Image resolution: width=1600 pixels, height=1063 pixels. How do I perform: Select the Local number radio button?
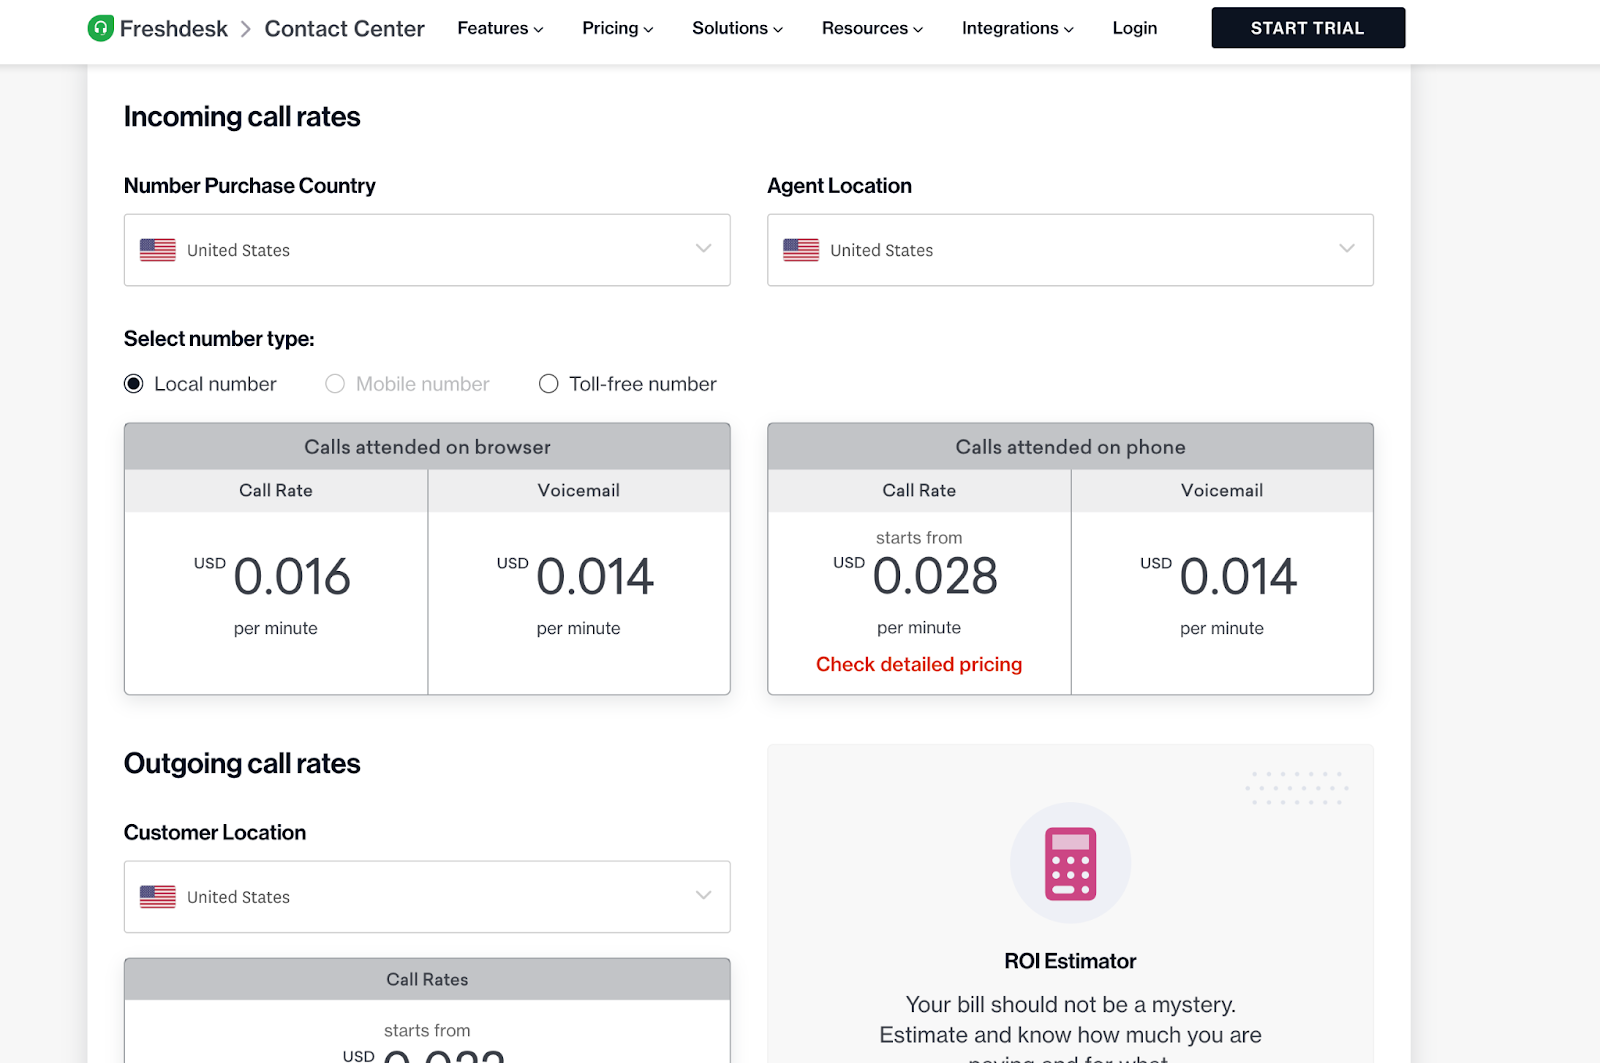pyautogui.click(x=134, y=384)
